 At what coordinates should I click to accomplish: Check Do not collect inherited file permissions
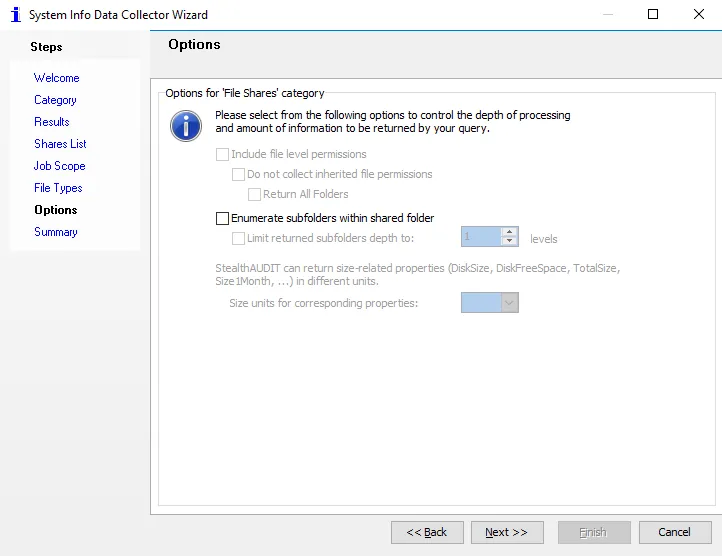tap(238, 174)
